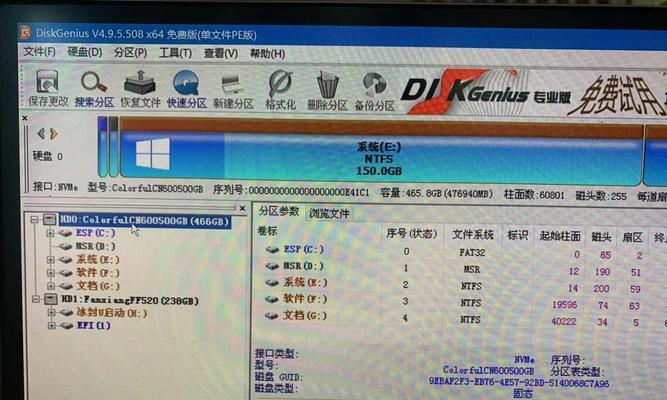
Task: Expand the 系统 (E:) tree node
Action: [x=51, y=260]
